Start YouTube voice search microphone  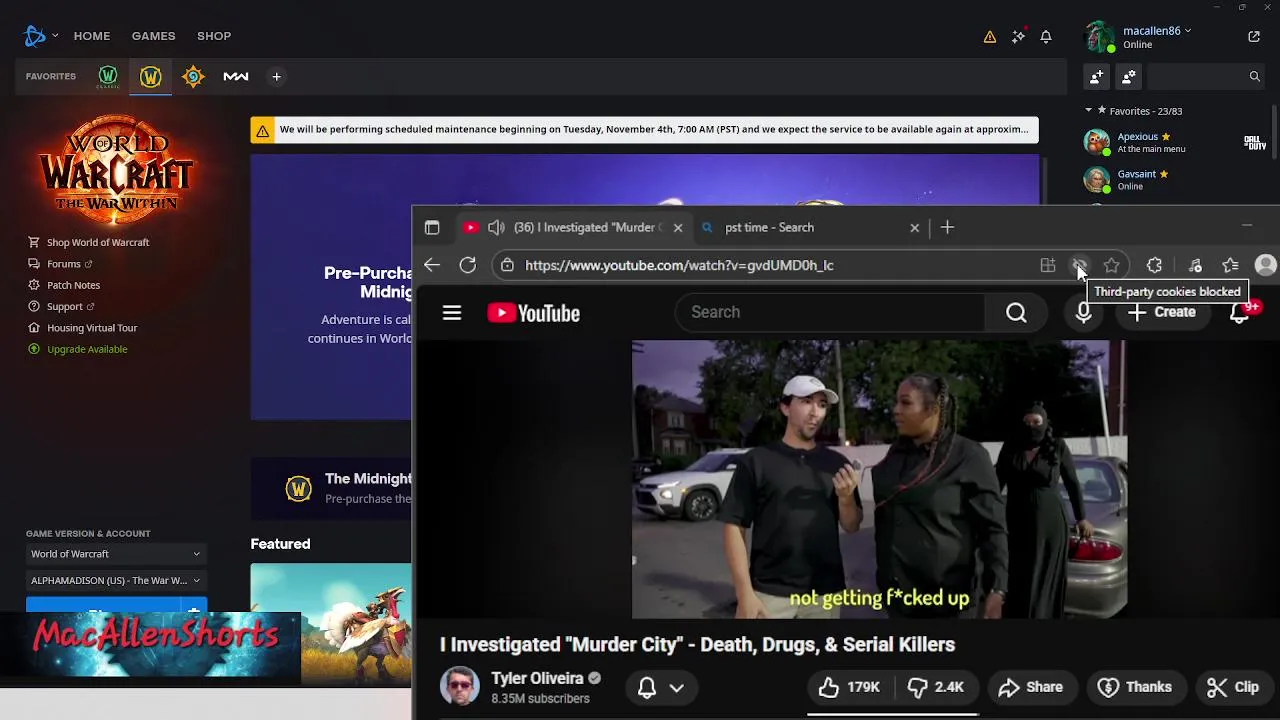point(1083,313)
